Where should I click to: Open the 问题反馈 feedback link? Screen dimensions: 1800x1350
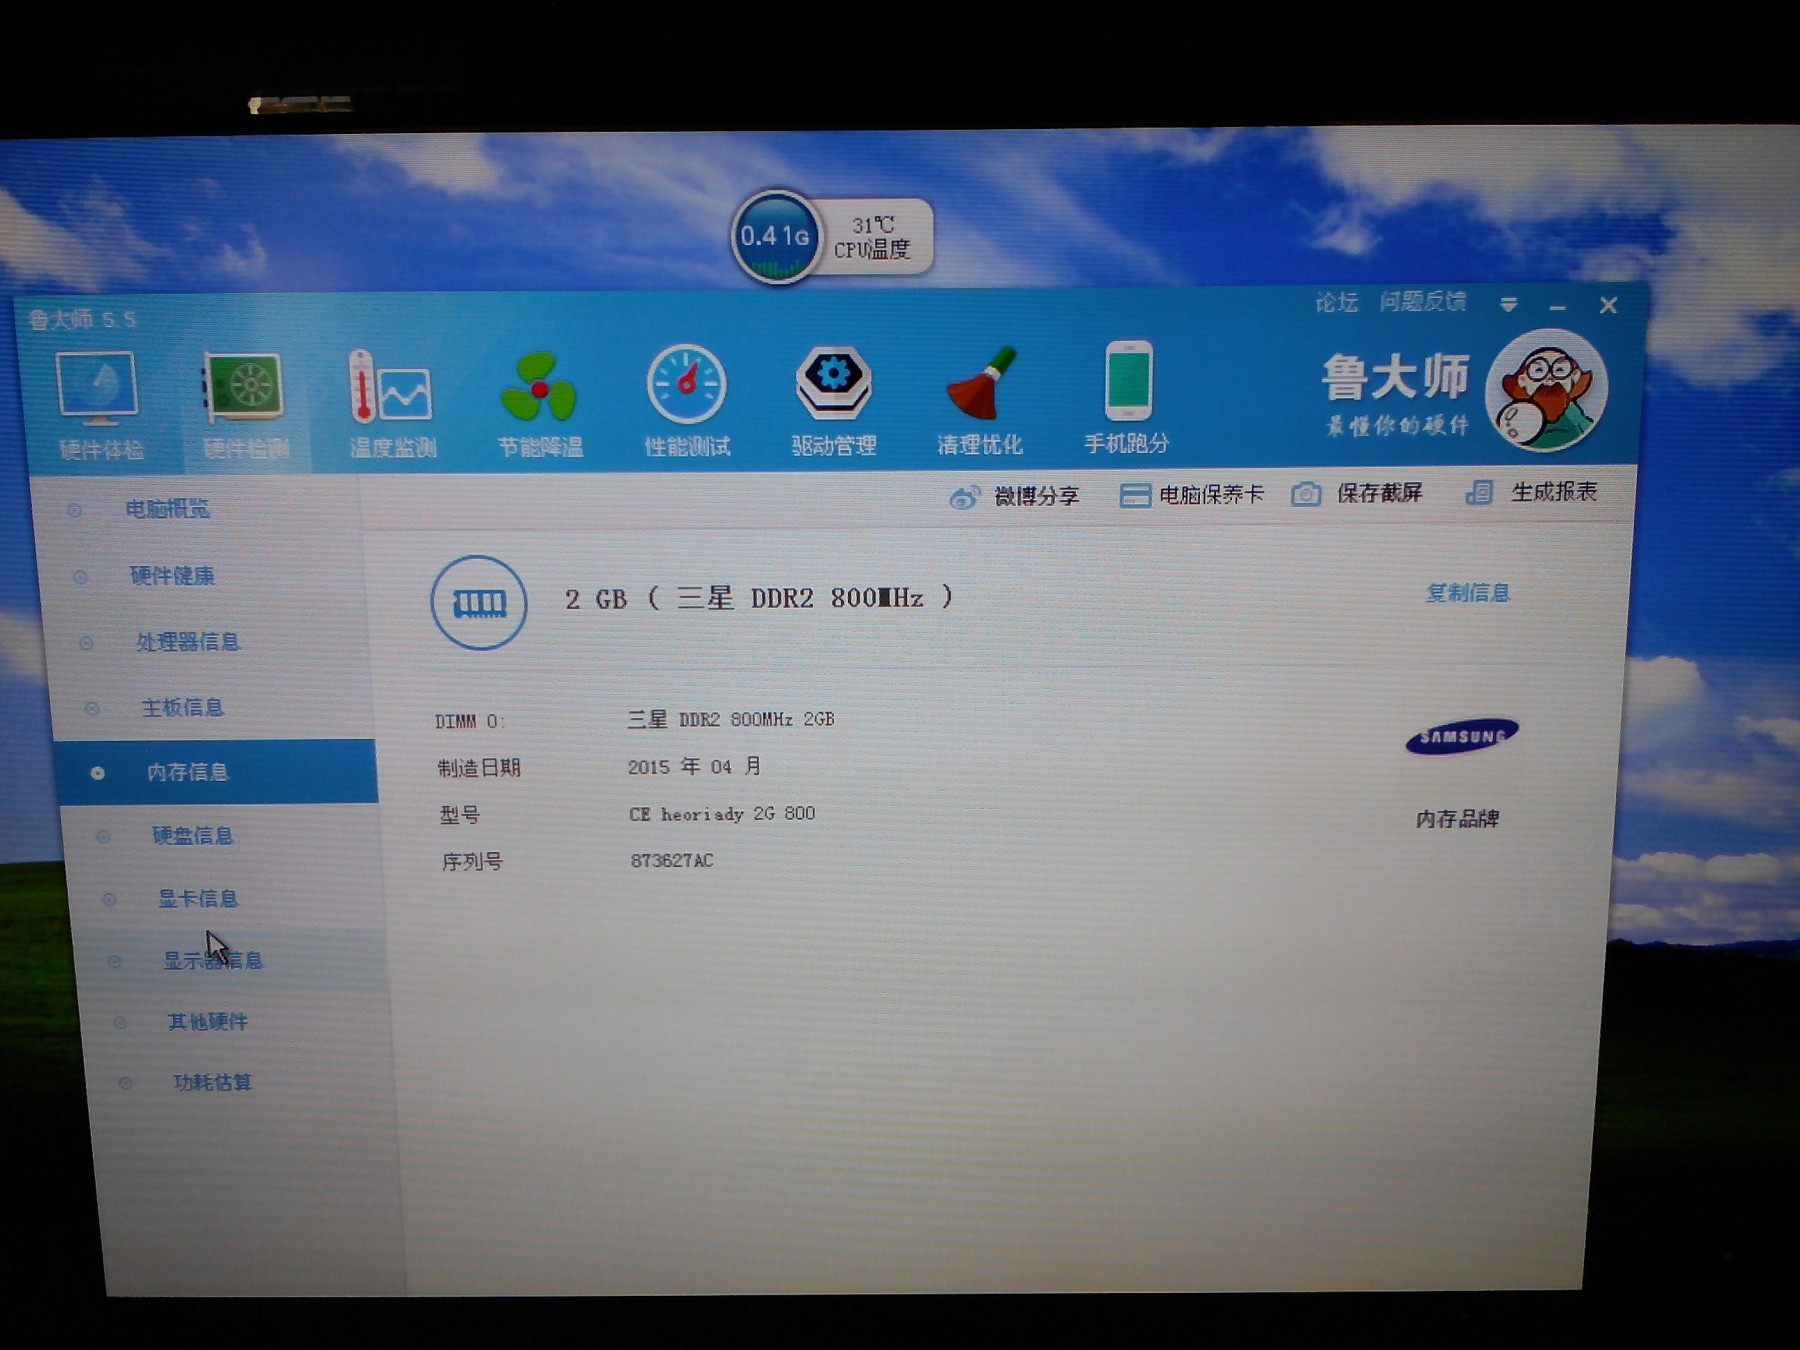tap(1423, 301)
